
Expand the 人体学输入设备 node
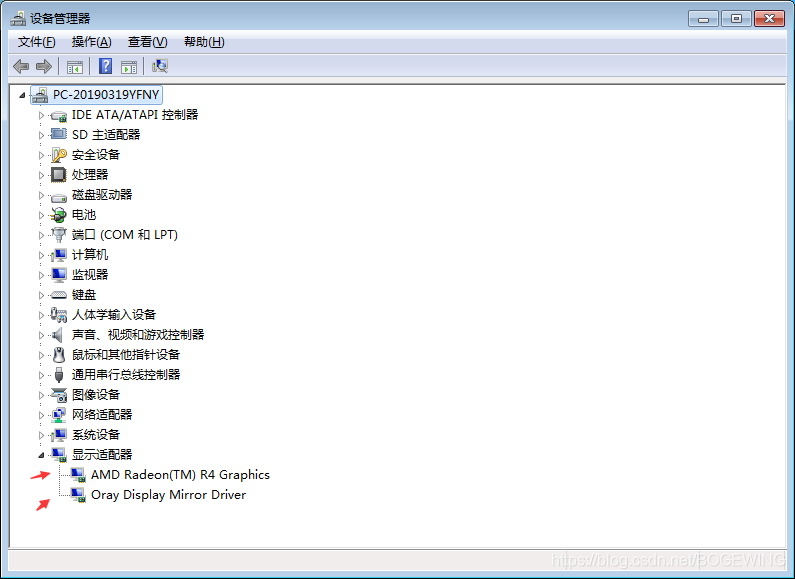41,315
